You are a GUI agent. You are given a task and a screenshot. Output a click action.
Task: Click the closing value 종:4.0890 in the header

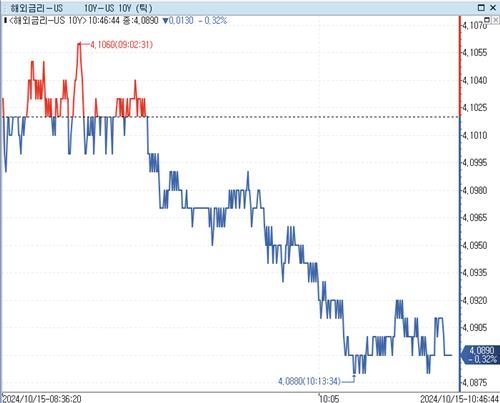tap(140, 21)
